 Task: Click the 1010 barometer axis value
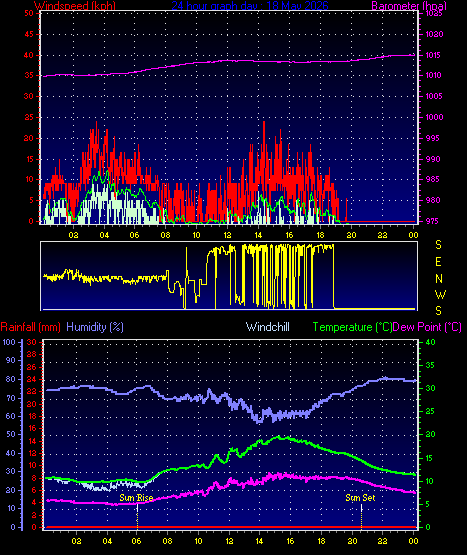point(433,75)
